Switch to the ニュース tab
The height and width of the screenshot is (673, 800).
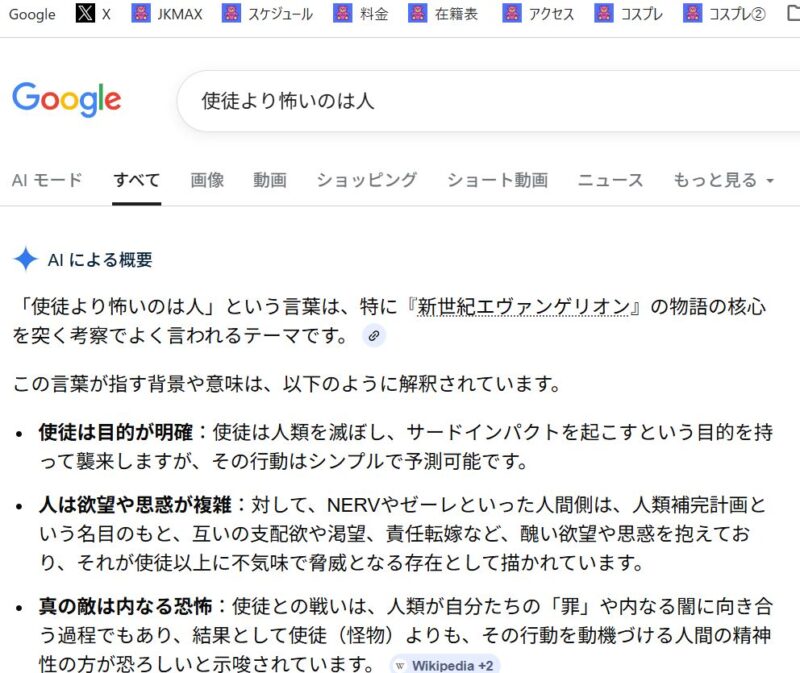tap(610, 180)
